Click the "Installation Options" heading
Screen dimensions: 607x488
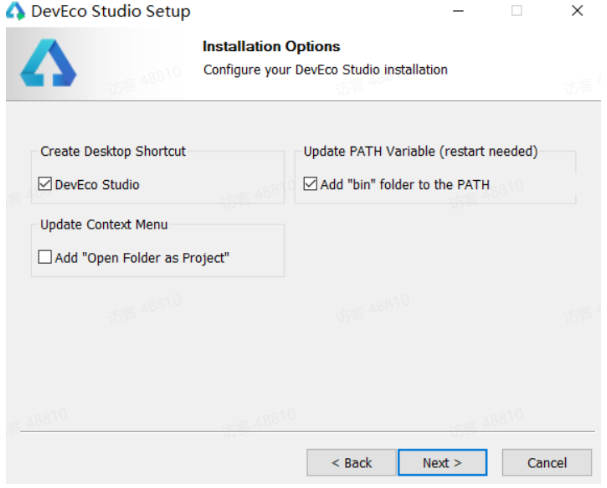pyautogui.click(x=271, y=47)
